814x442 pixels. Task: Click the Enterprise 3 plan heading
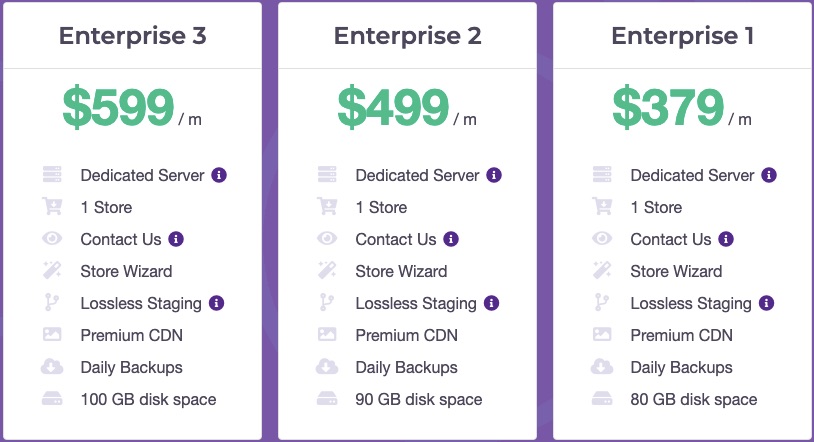click(133, 36)
